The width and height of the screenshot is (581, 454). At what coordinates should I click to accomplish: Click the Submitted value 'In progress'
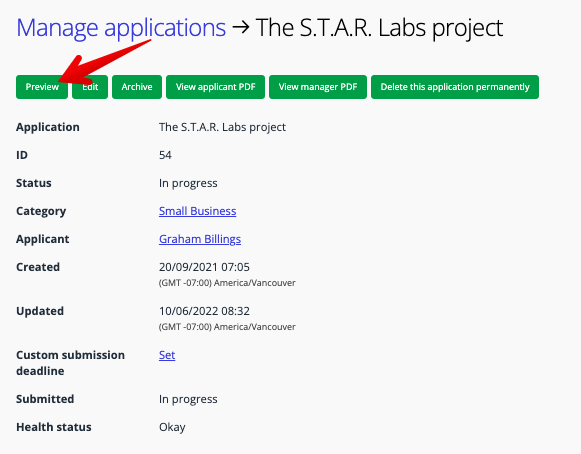pos(188,399)
